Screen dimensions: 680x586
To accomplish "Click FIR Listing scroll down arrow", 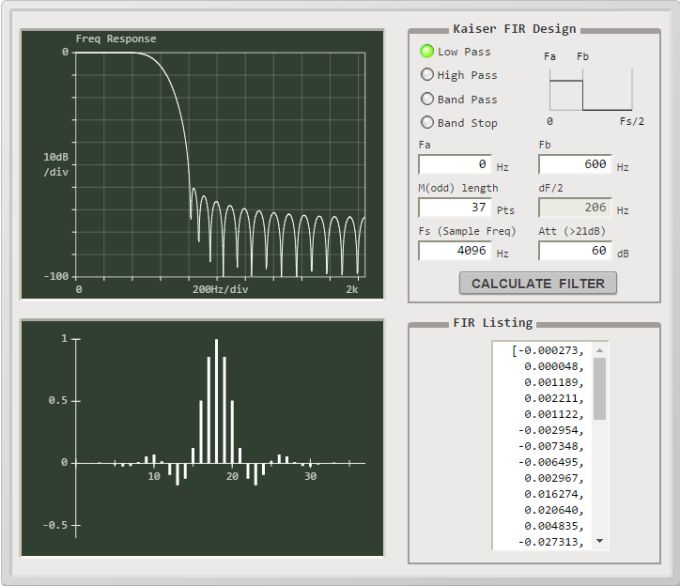I will tap(600, 541).
